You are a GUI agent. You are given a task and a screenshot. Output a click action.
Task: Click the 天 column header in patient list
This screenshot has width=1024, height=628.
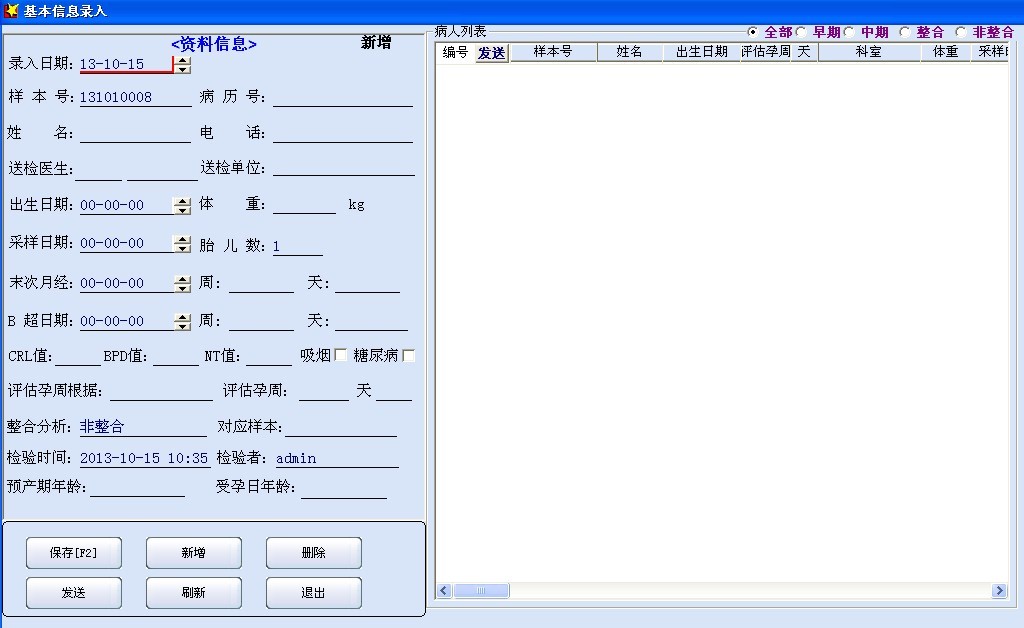pos(804,52)
